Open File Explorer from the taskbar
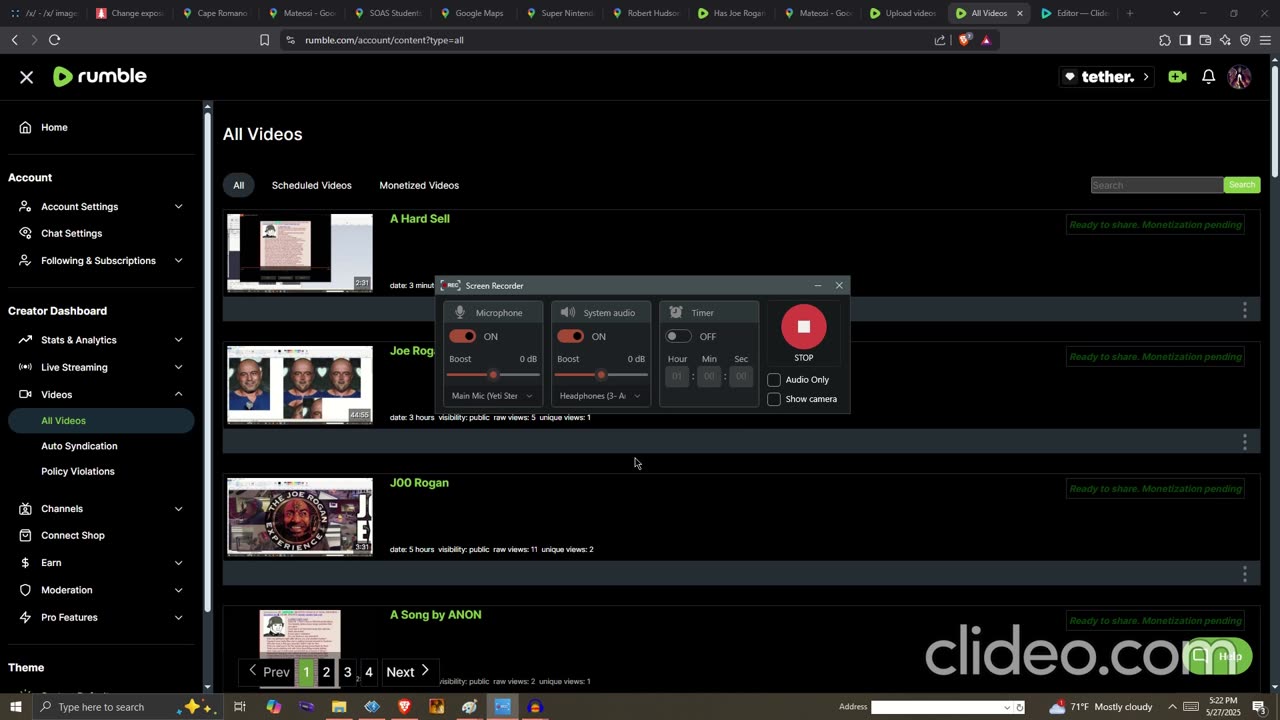1280x720 pixels. 339,707
